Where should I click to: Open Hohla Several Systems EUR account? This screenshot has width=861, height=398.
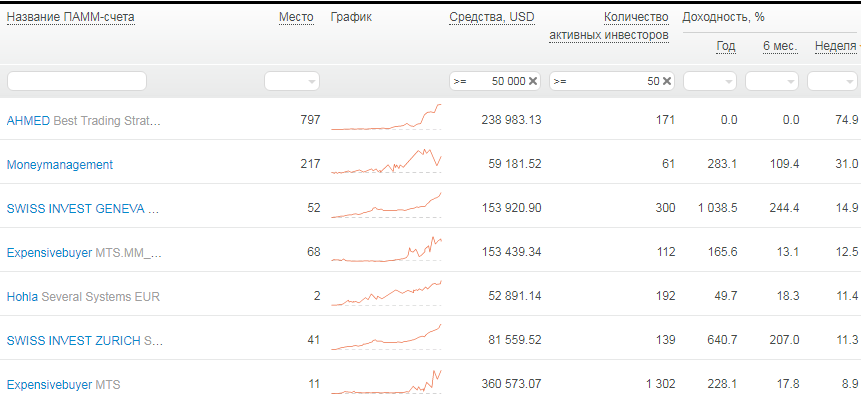tap(83, 296)
